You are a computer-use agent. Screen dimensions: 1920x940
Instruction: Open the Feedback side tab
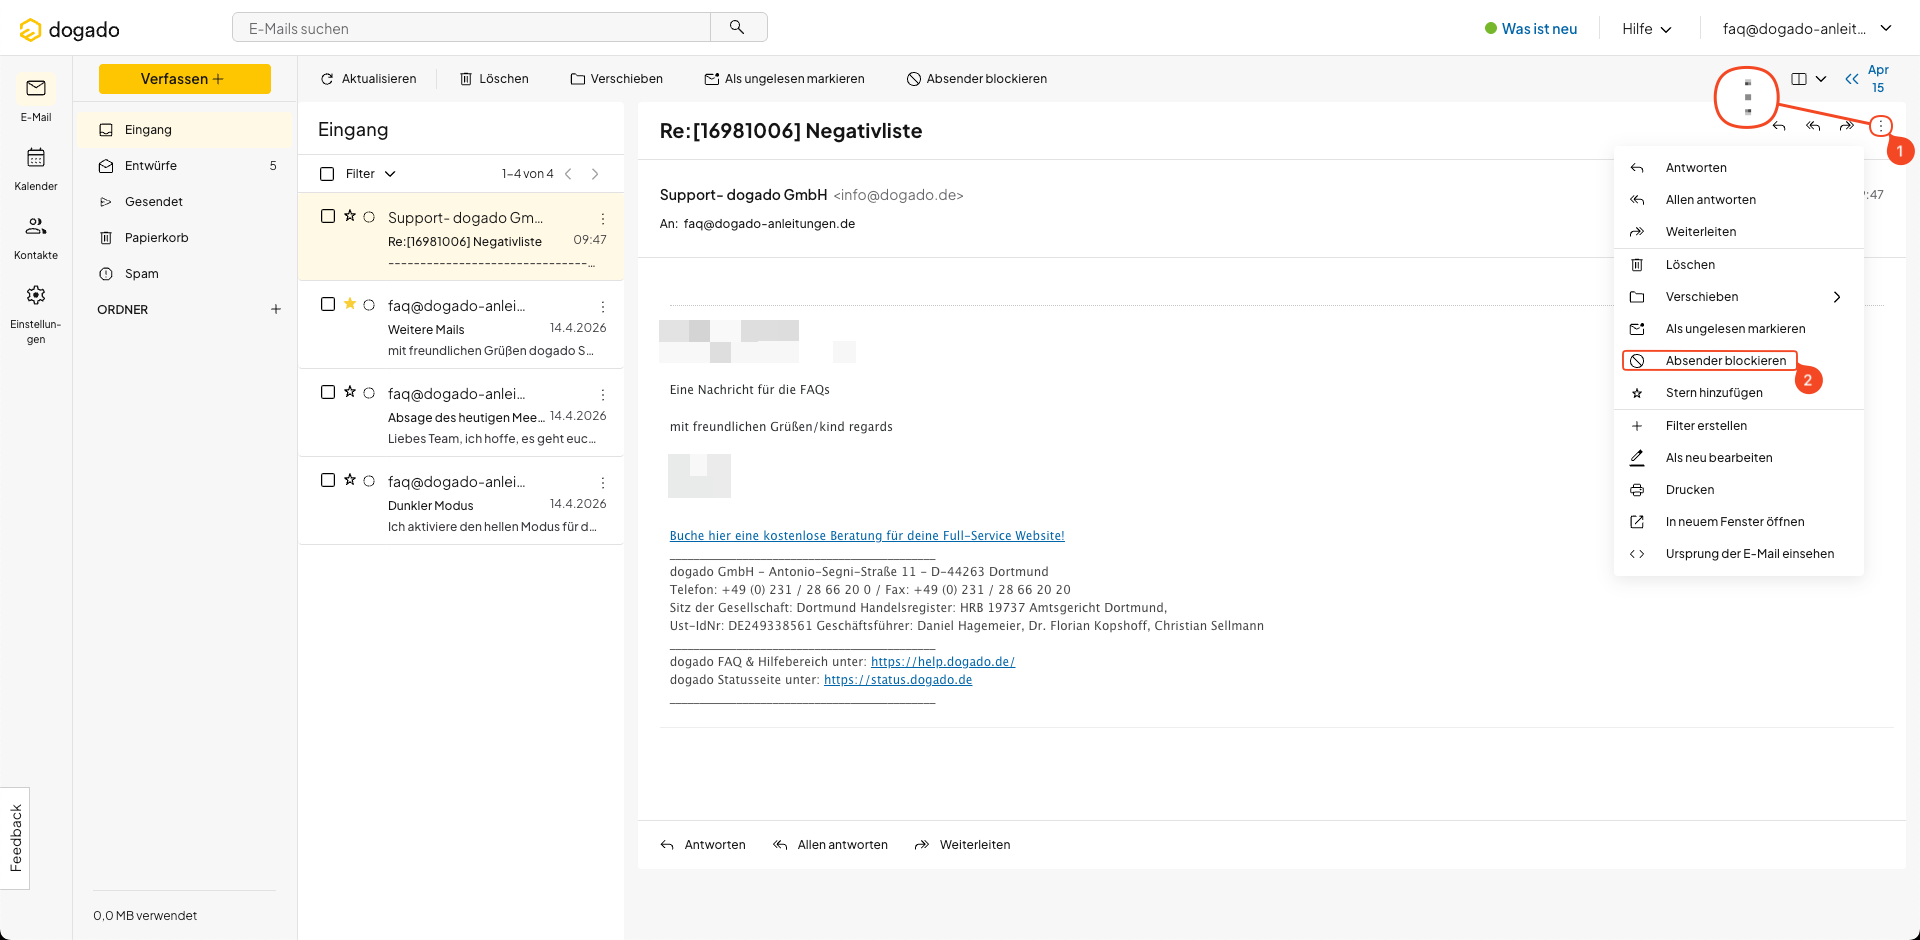click(15, 838)
